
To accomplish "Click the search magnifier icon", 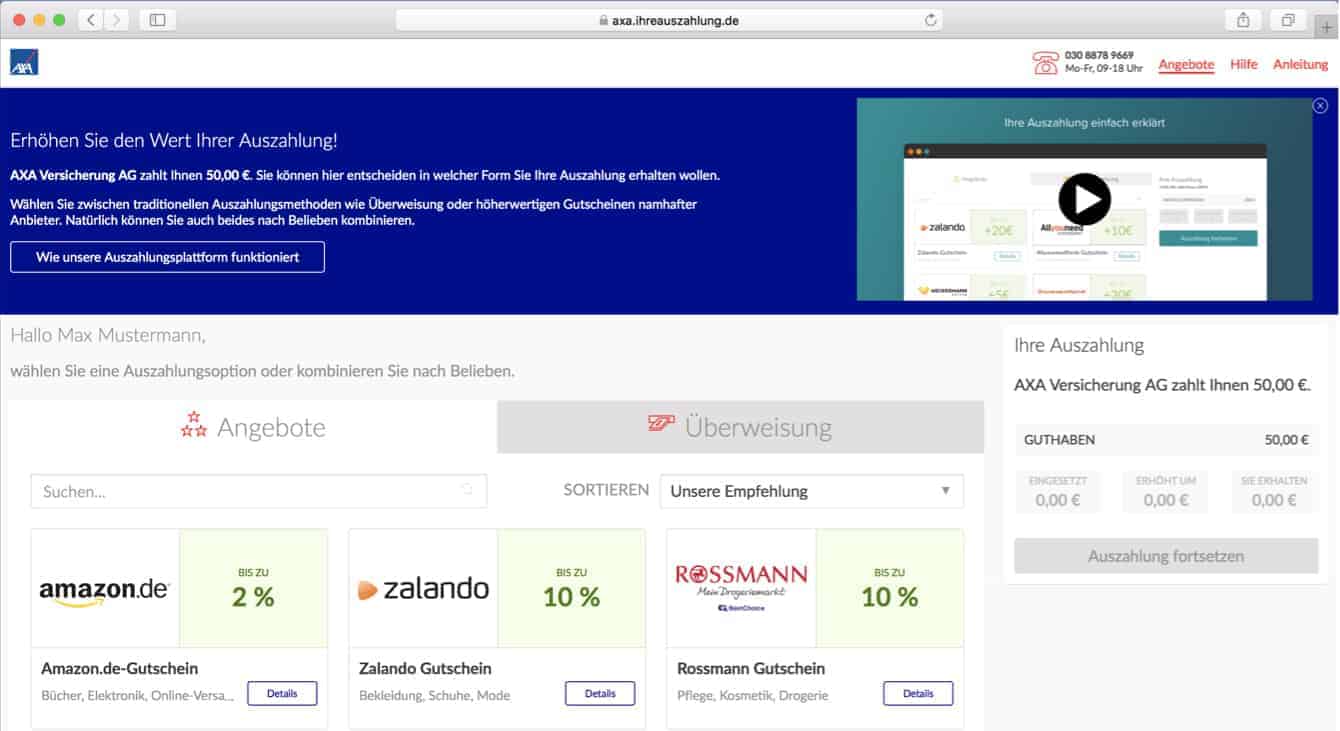I will point(467,489).
